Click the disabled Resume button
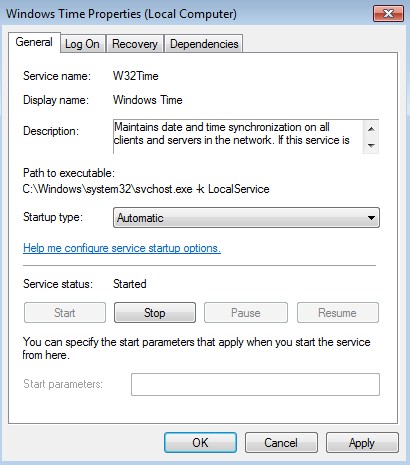The image size is (410, 465). [x=338, y=313]
